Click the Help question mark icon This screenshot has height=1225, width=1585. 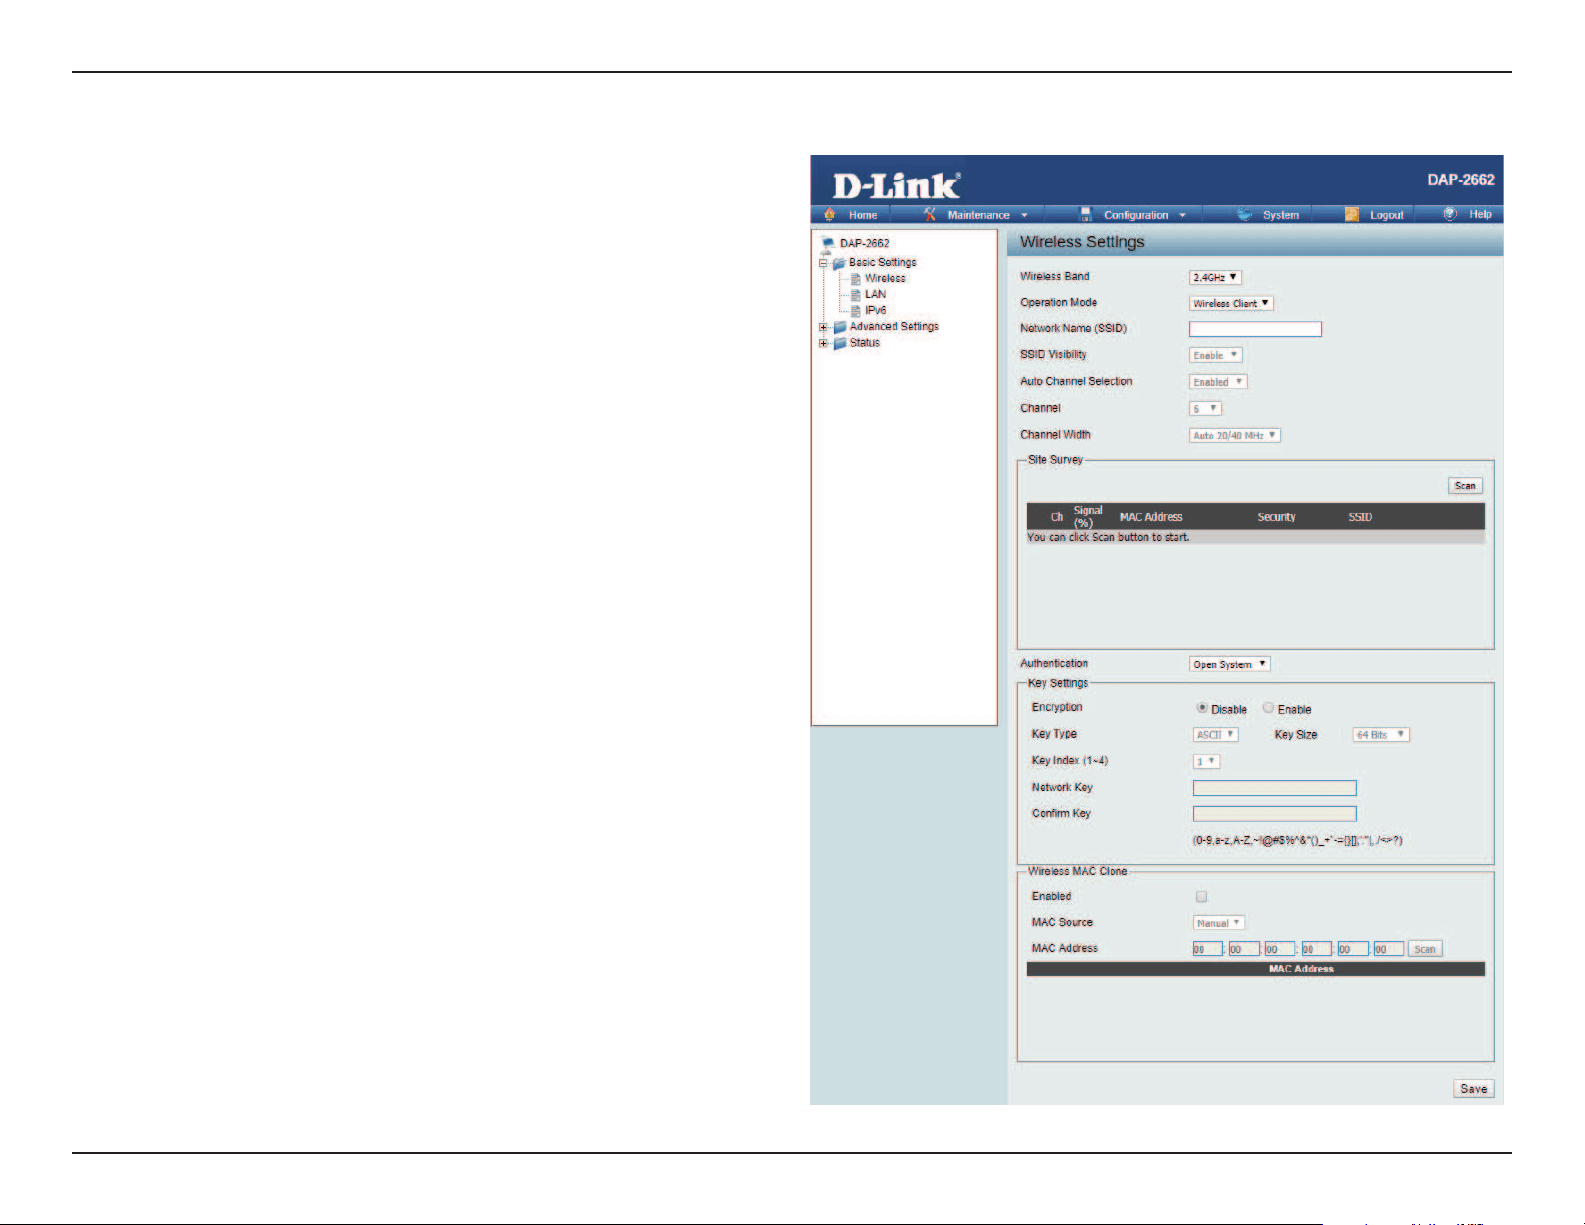coord(1450,214)
